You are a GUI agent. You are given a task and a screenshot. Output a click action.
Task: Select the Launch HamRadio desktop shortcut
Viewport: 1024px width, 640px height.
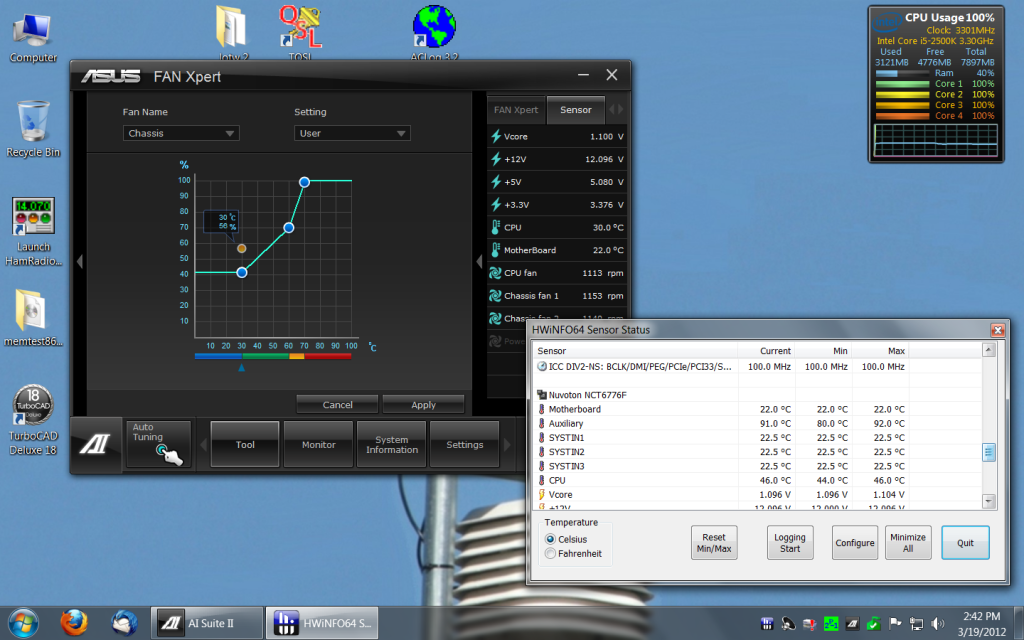[x=33, y=232]
